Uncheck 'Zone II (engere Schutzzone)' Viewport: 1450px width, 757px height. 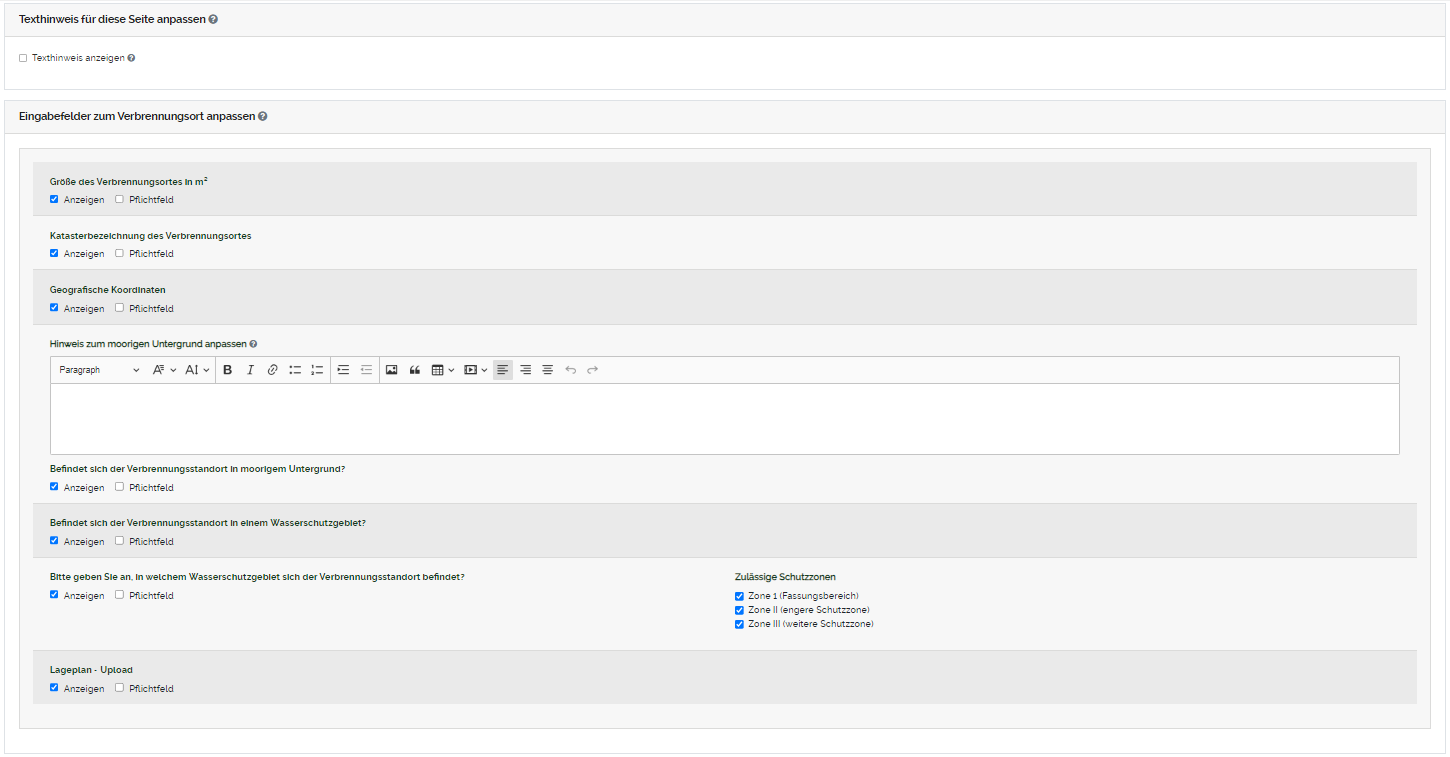click(739, 610)
